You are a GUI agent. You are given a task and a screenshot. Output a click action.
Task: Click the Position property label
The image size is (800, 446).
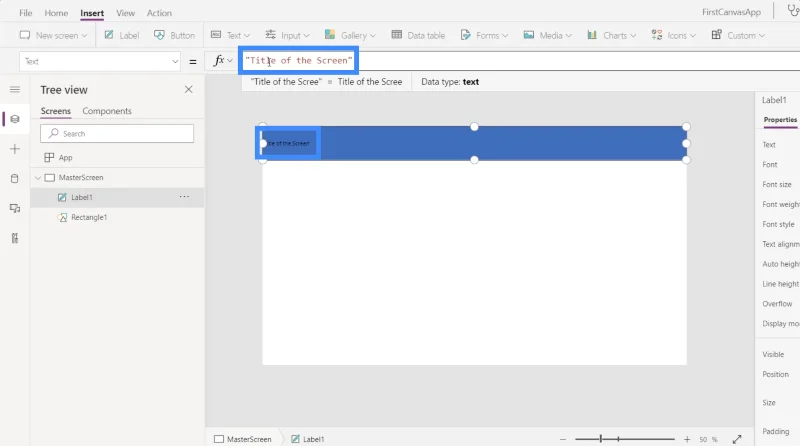pos(775,374)
